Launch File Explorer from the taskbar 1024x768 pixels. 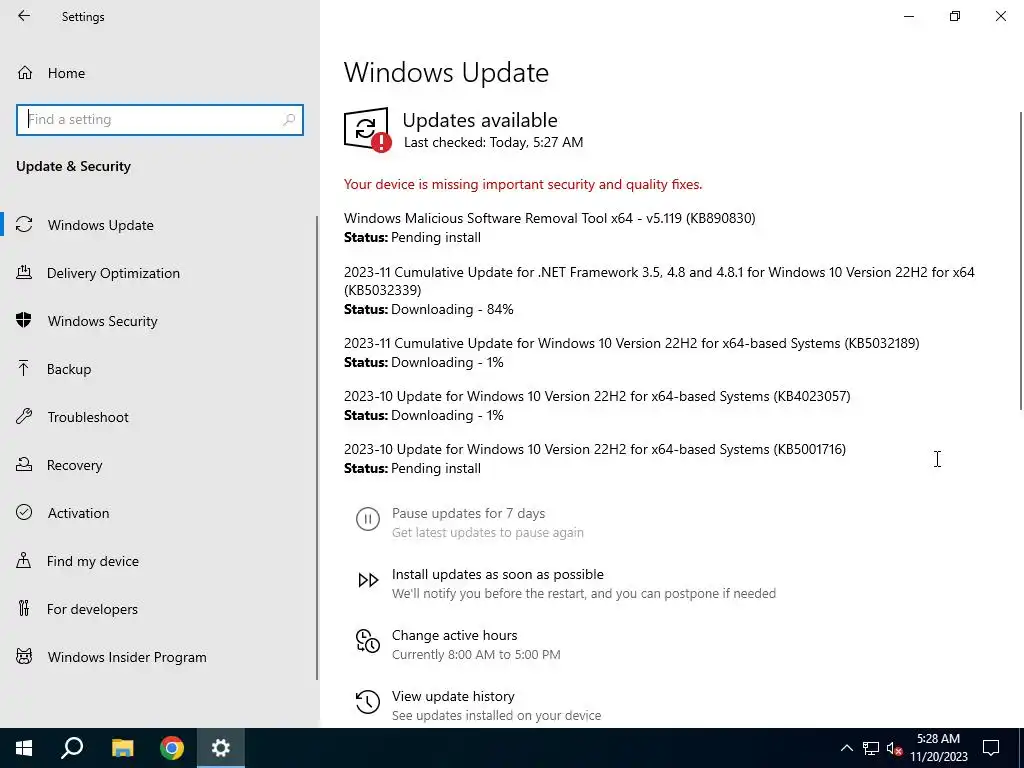pos(122,748)
